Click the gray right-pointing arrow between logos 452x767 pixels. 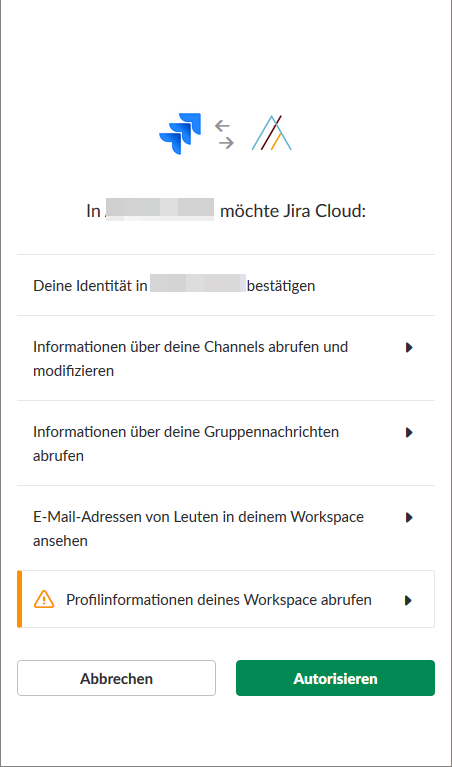tap(226, 143)
